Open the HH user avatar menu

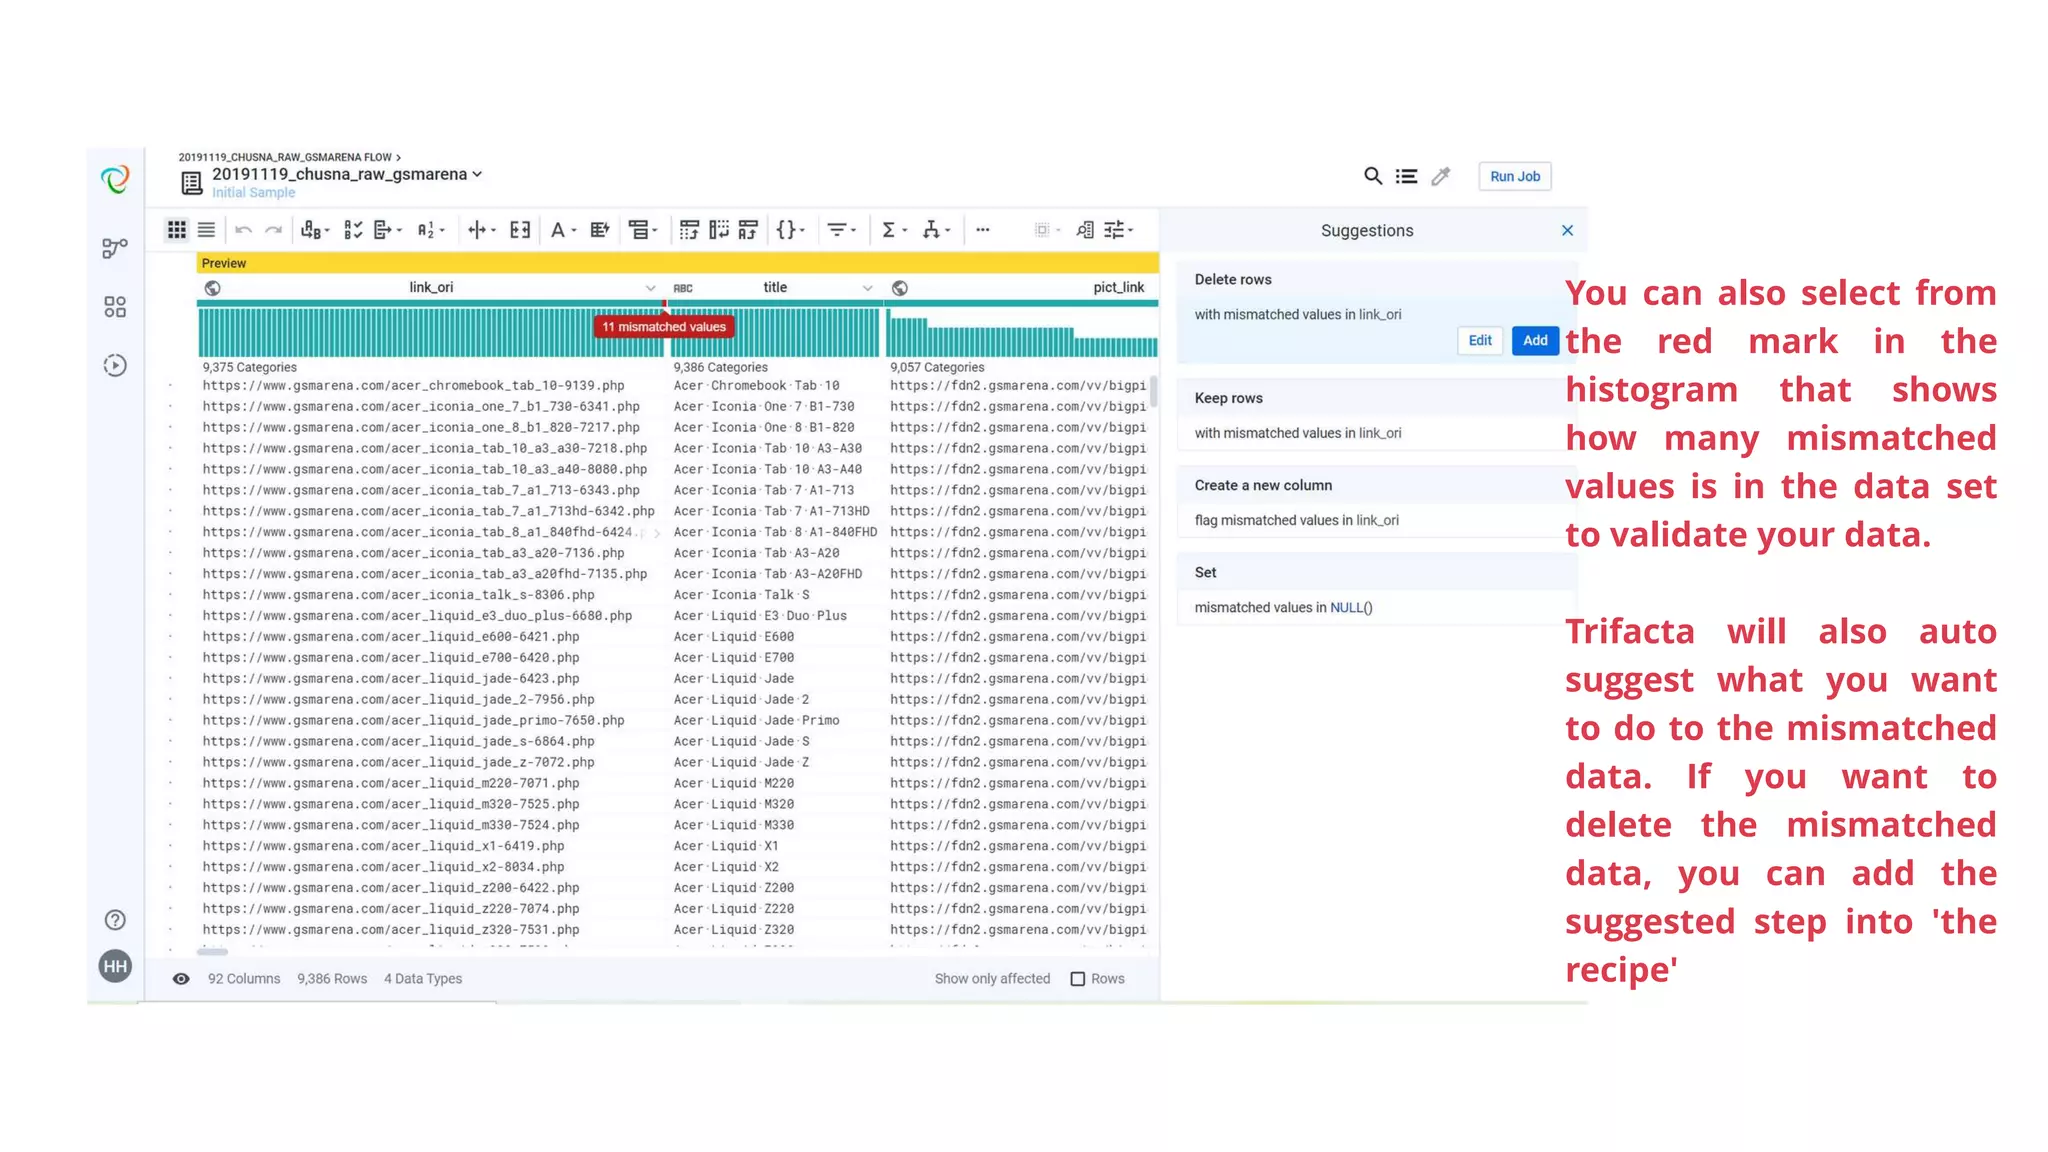coord(115,966)
